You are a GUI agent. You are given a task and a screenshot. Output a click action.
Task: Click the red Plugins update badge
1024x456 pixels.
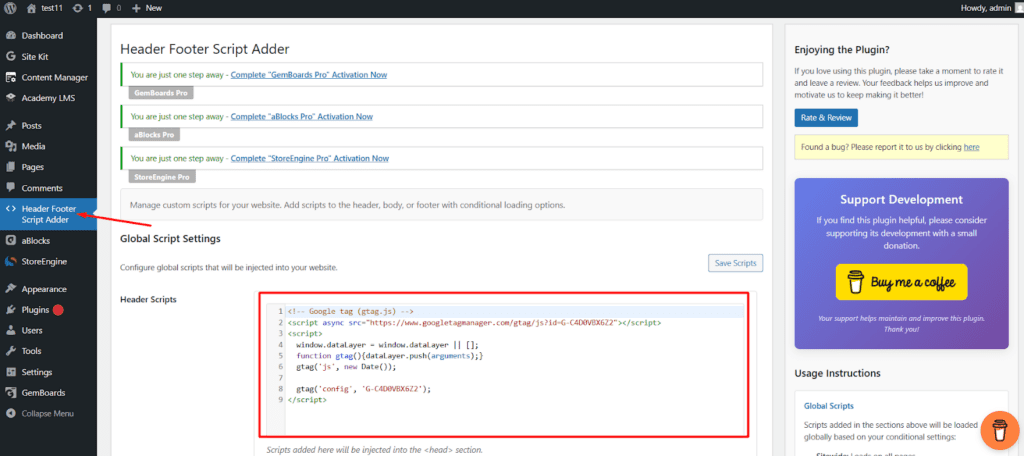[58, 310]
